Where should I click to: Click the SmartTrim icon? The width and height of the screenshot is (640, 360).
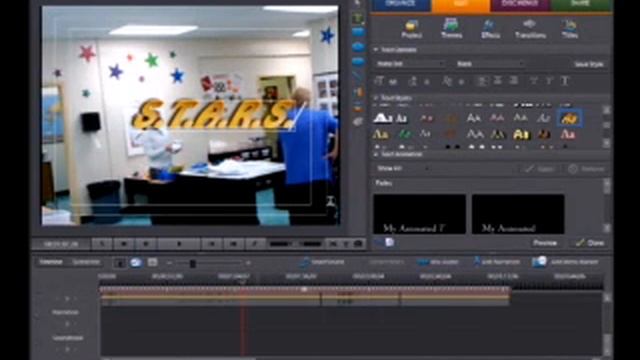click(304, 262)
